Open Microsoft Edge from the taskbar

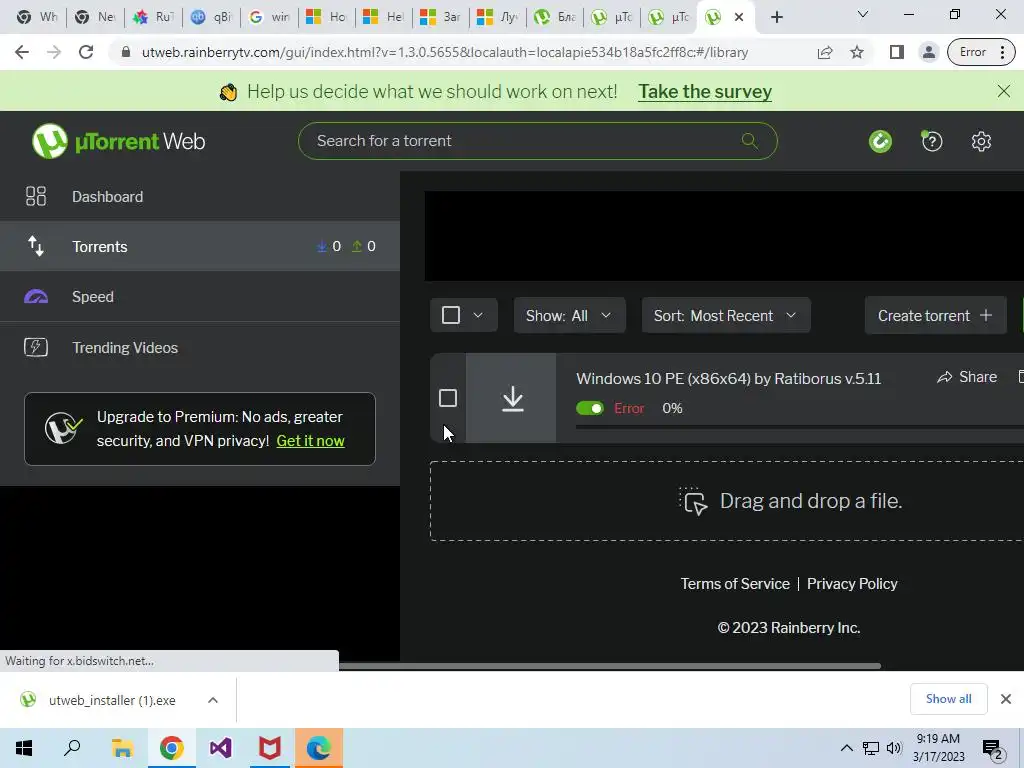click(319, 748)
